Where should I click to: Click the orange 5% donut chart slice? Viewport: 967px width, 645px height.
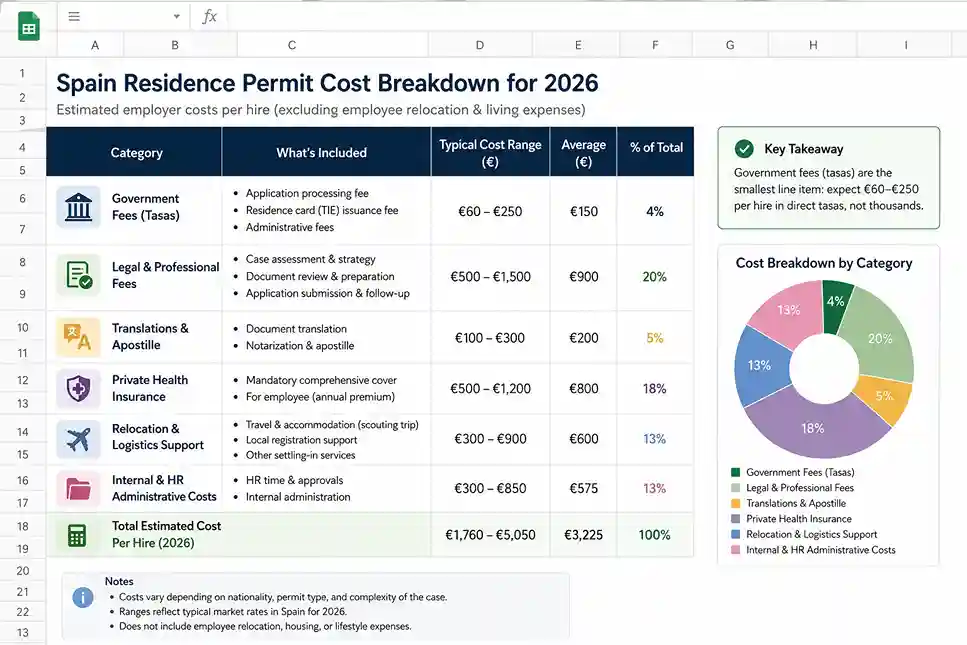click(884, 396)
